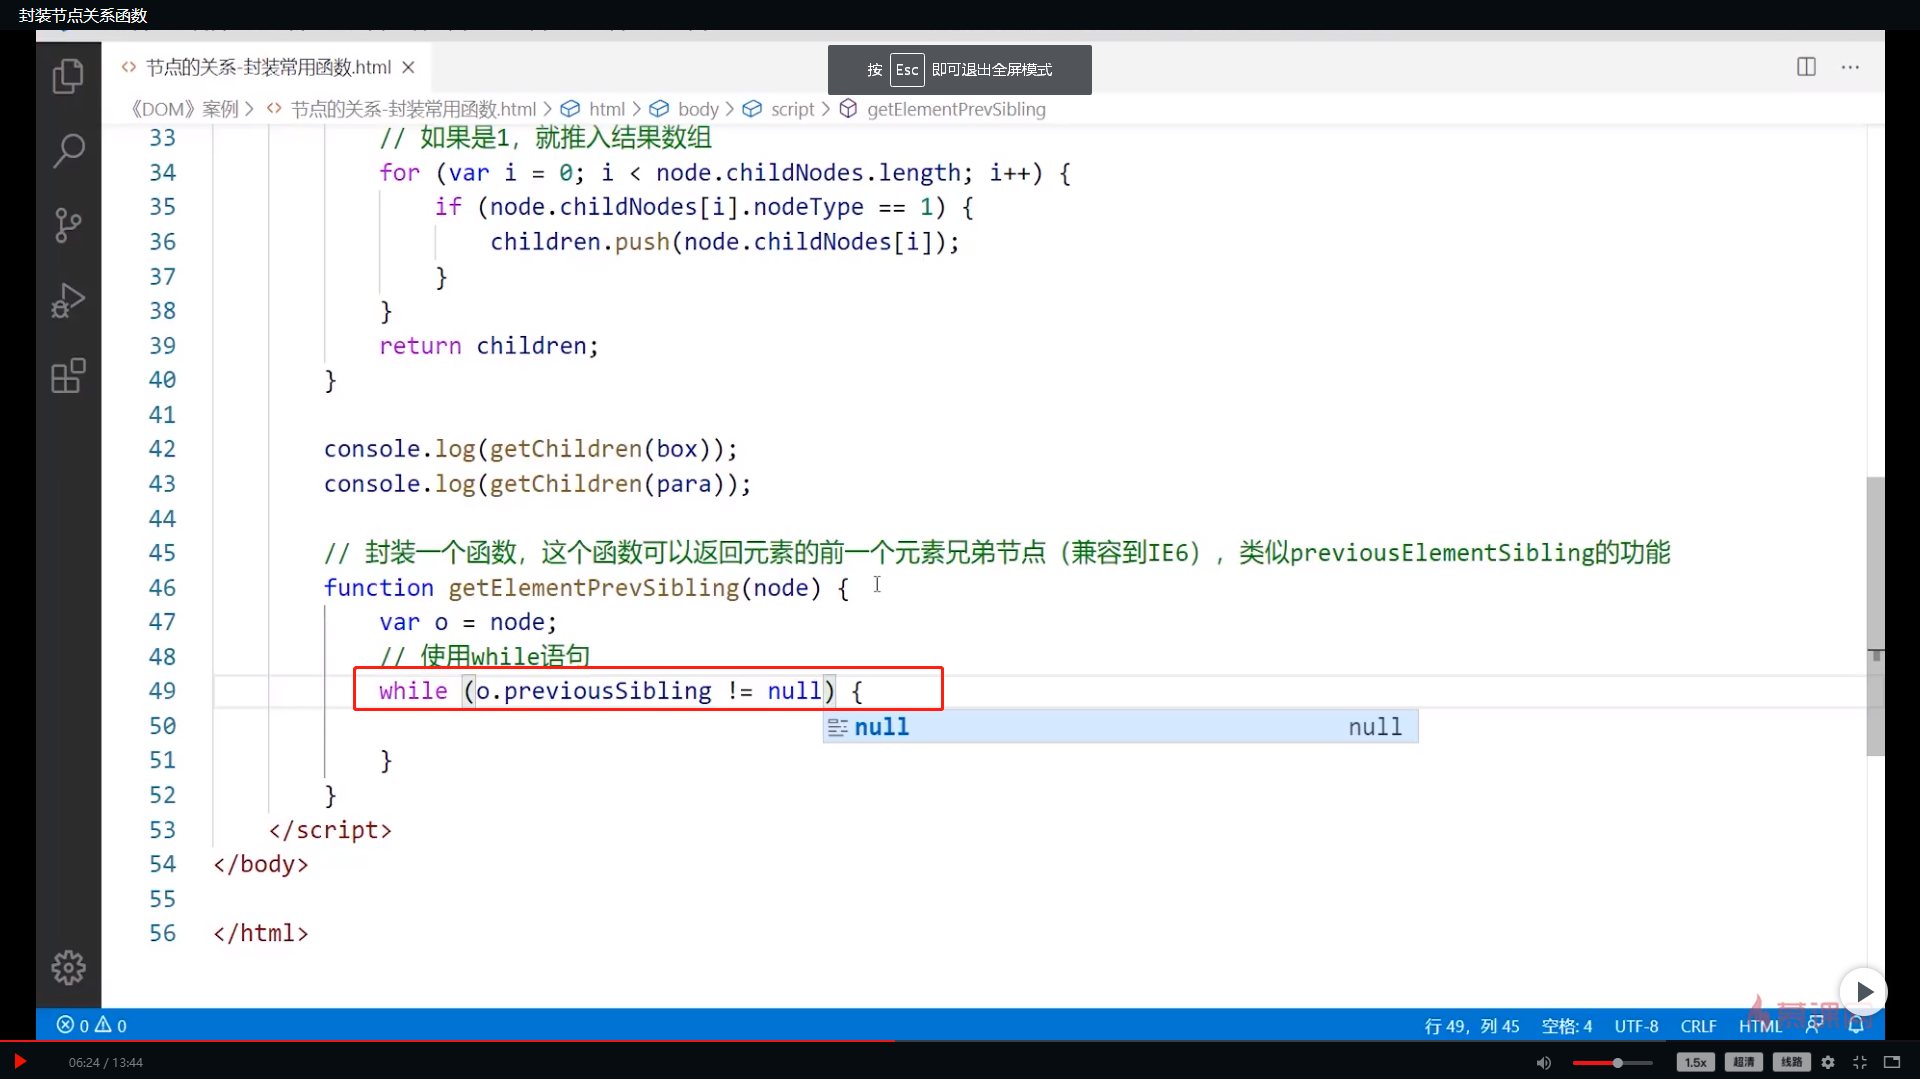Click the html breadcrumb segment

(x=606, y=109)
